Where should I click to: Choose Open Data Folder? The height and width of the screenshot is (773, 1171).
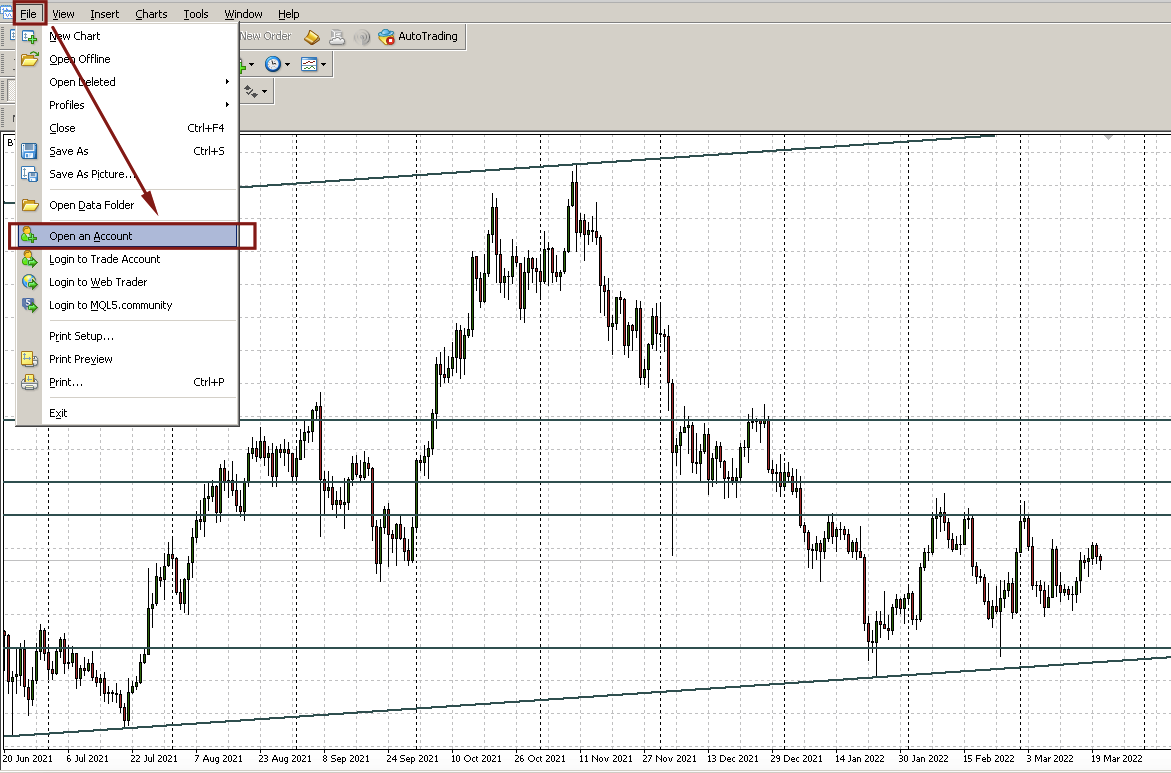click(127, 205)
